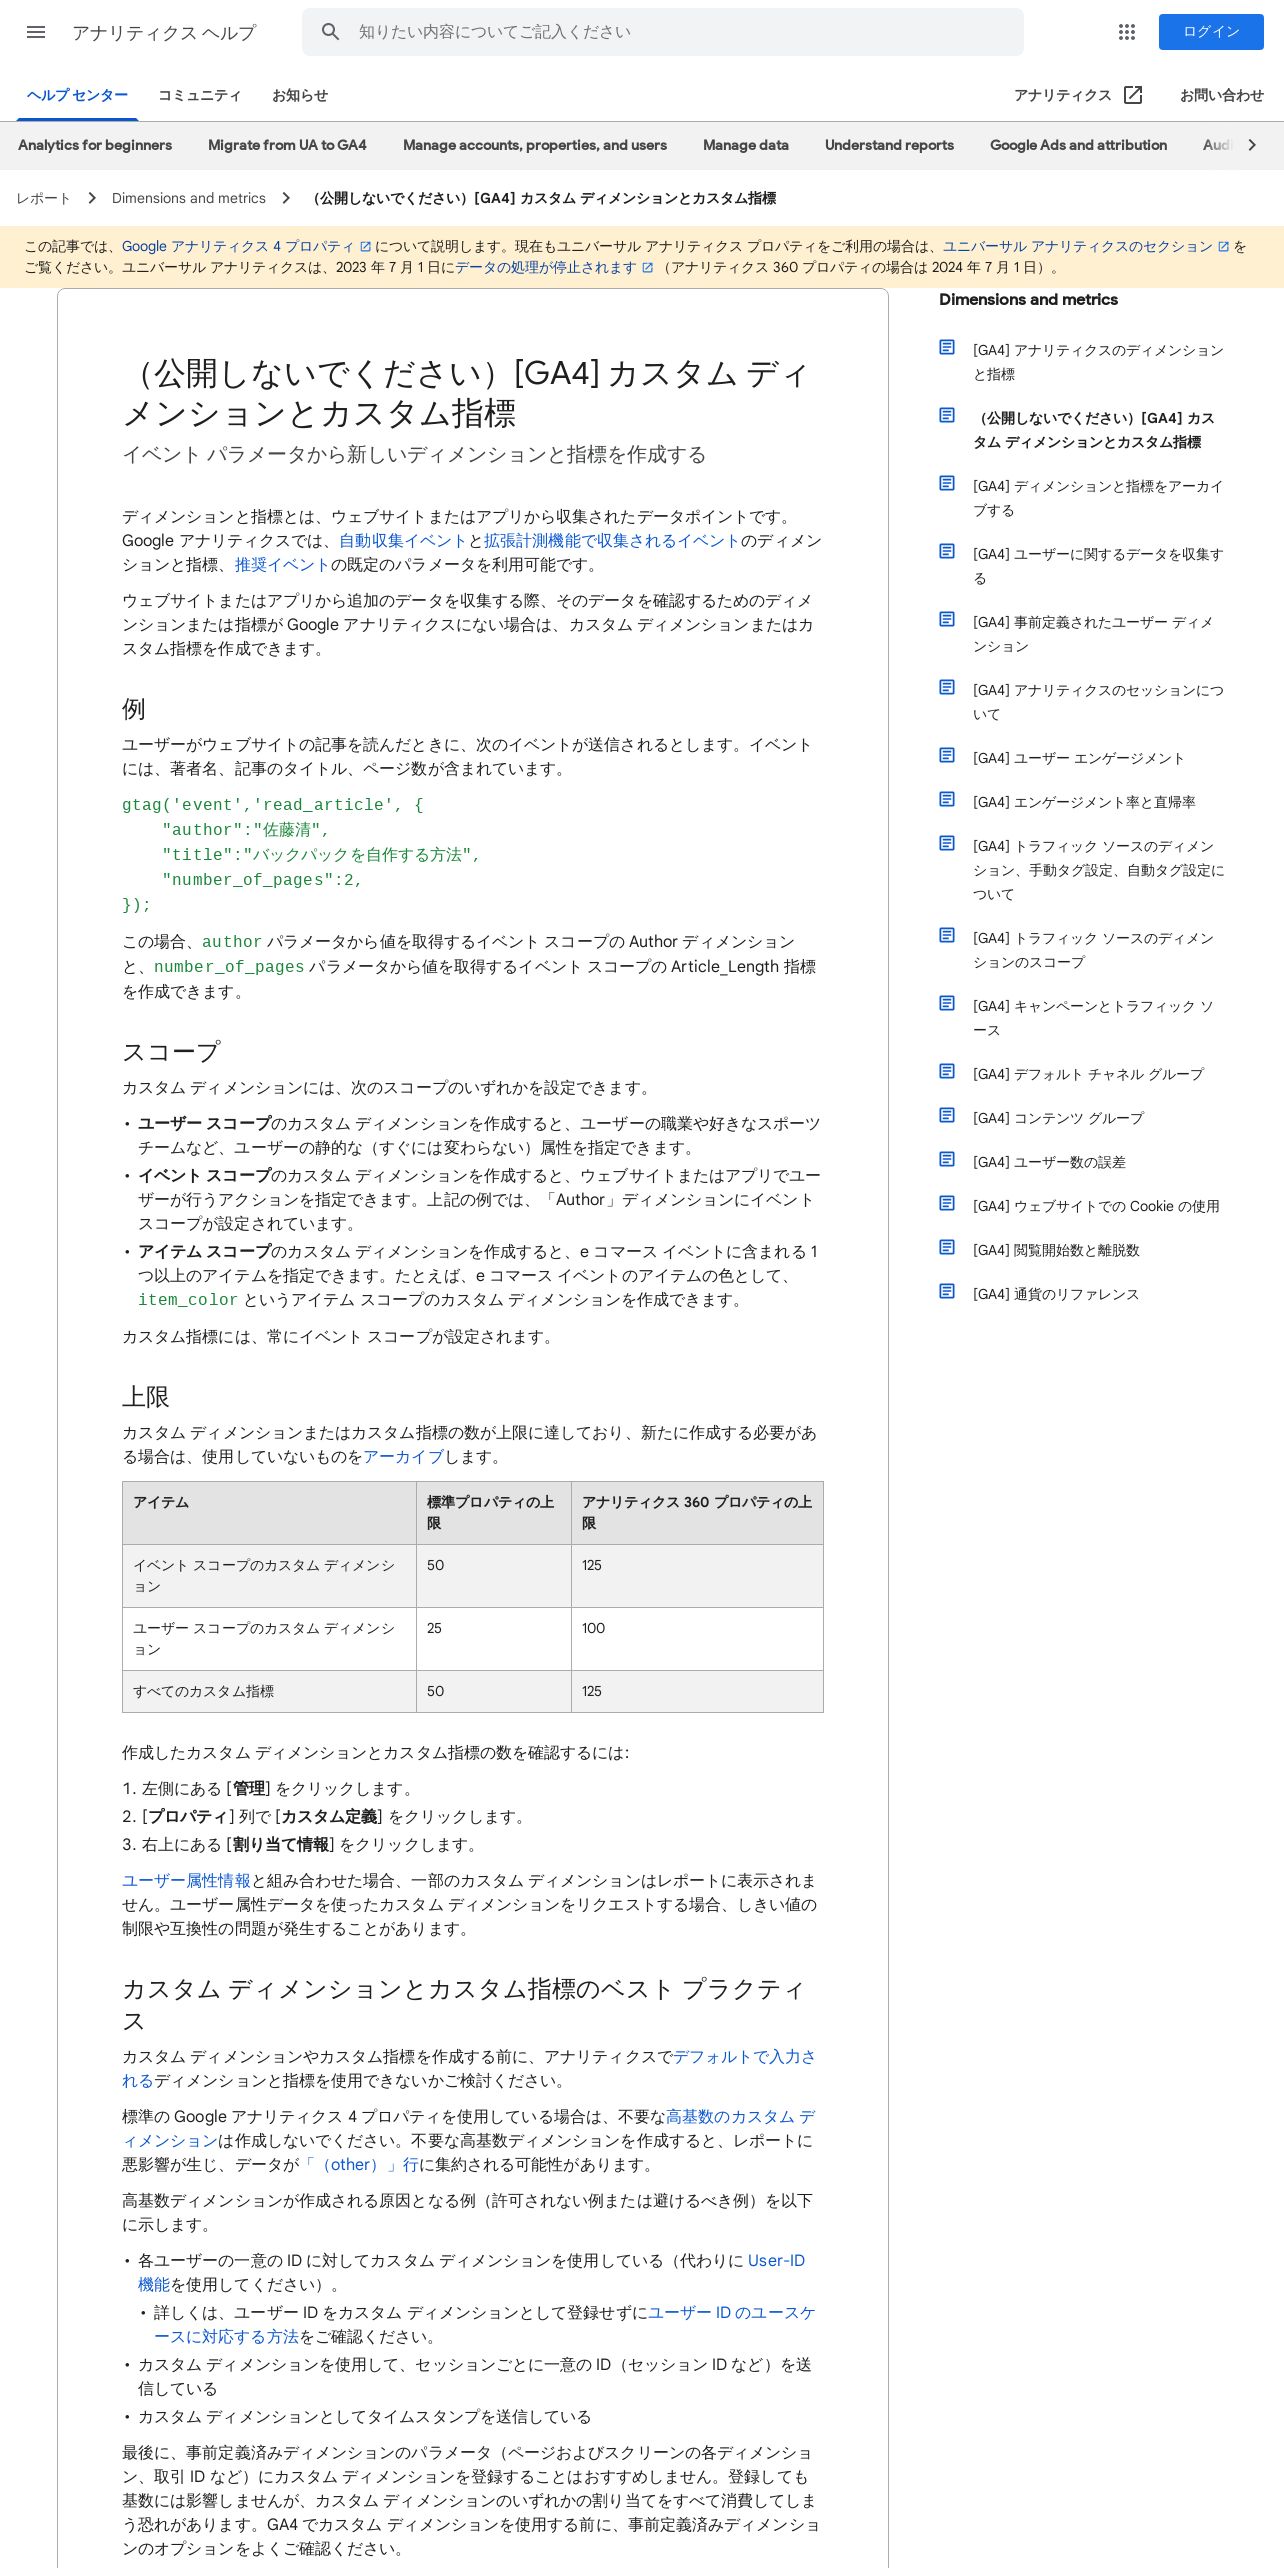Open Manage accounts, properties, and users category

click(x=535, y=145)
